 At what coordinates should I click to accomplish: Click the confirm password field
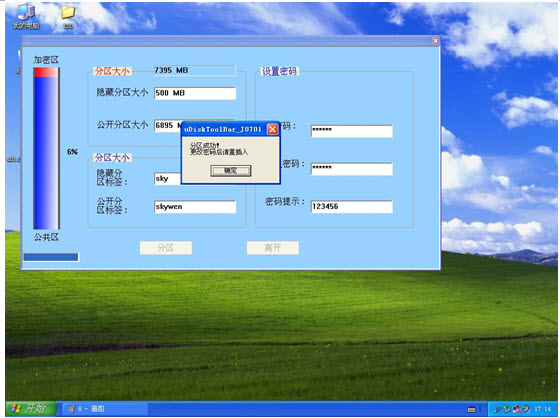click(352, 169)
